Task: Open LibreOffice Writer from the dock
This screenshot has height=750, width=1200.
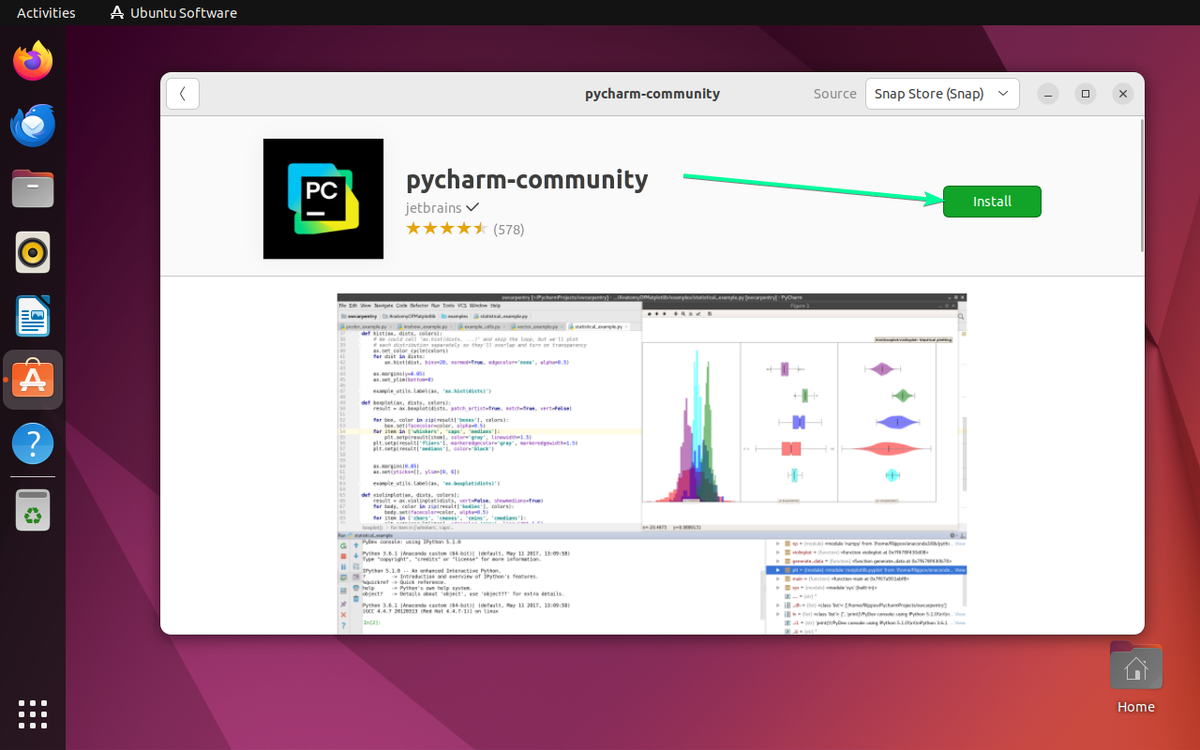Action: [32, 316]
